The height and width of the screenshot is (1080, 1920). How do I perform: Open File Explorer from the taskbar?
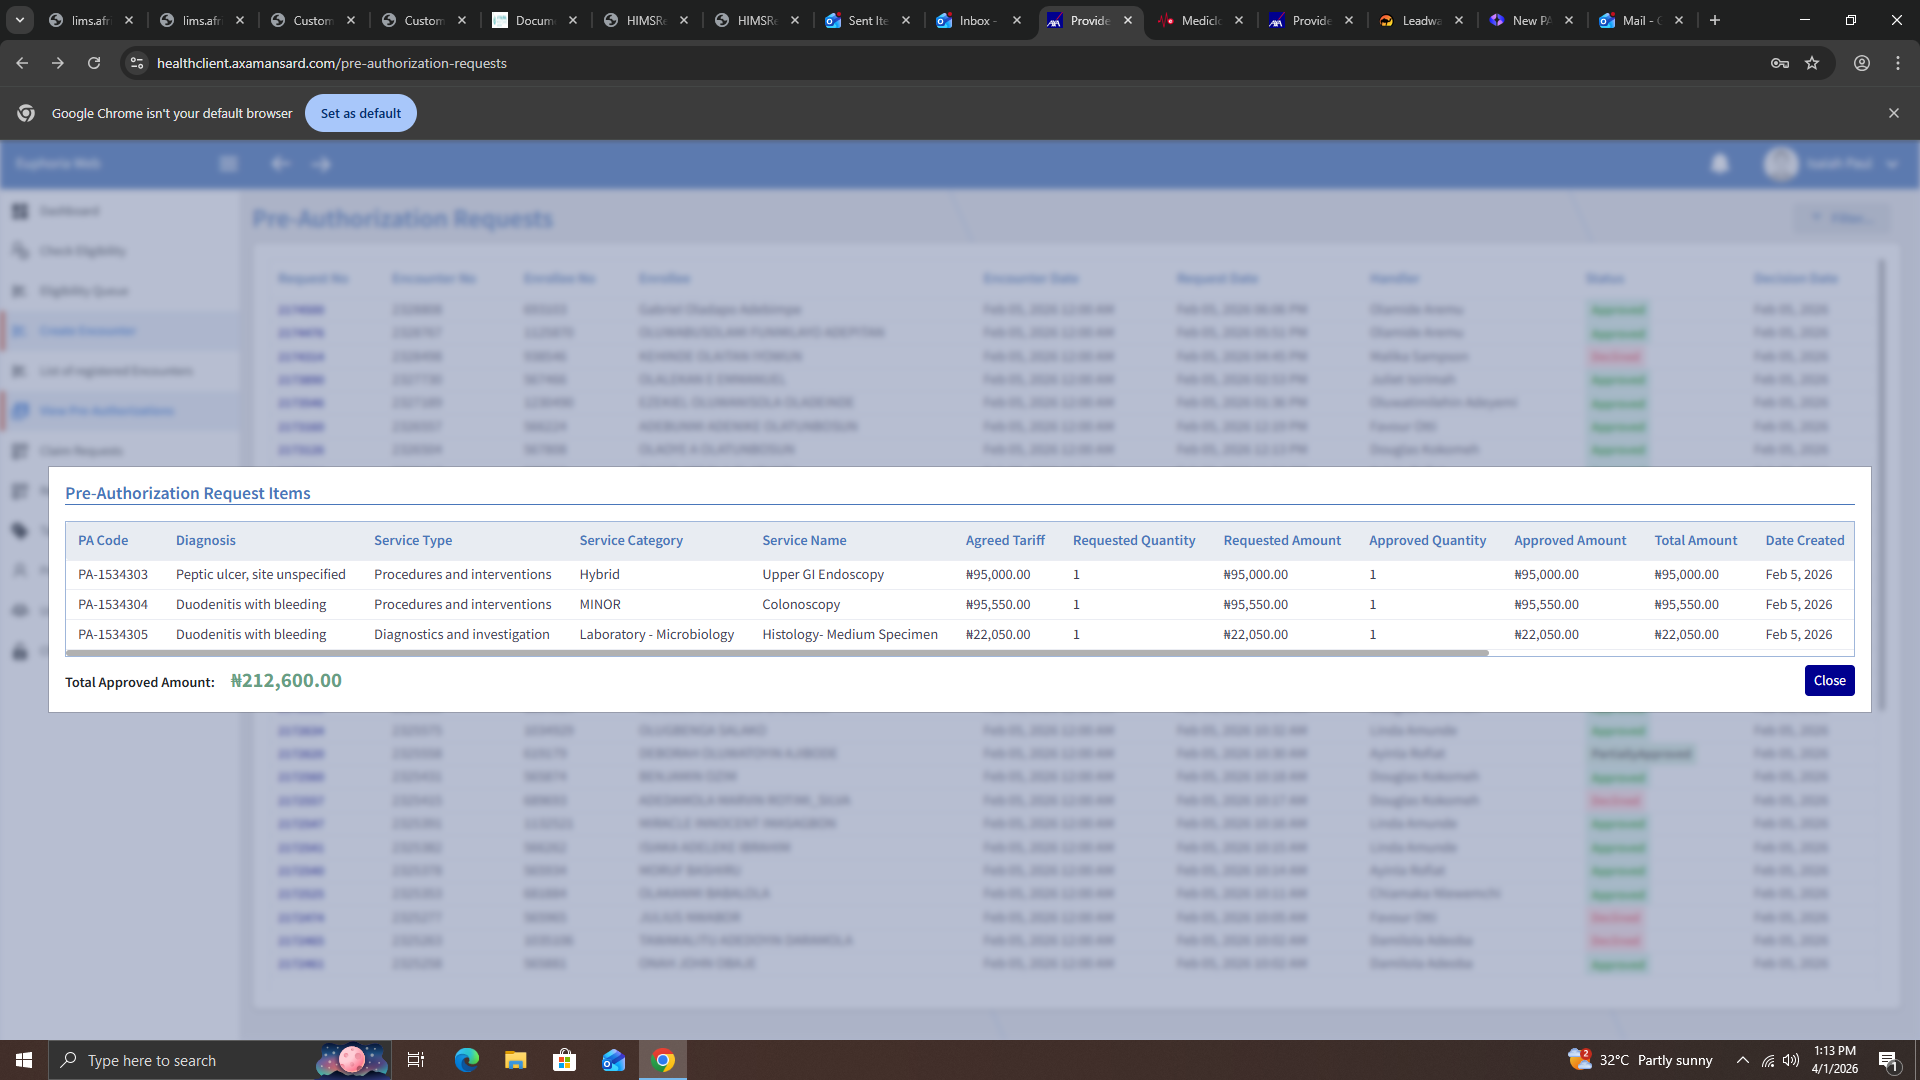515,1060
